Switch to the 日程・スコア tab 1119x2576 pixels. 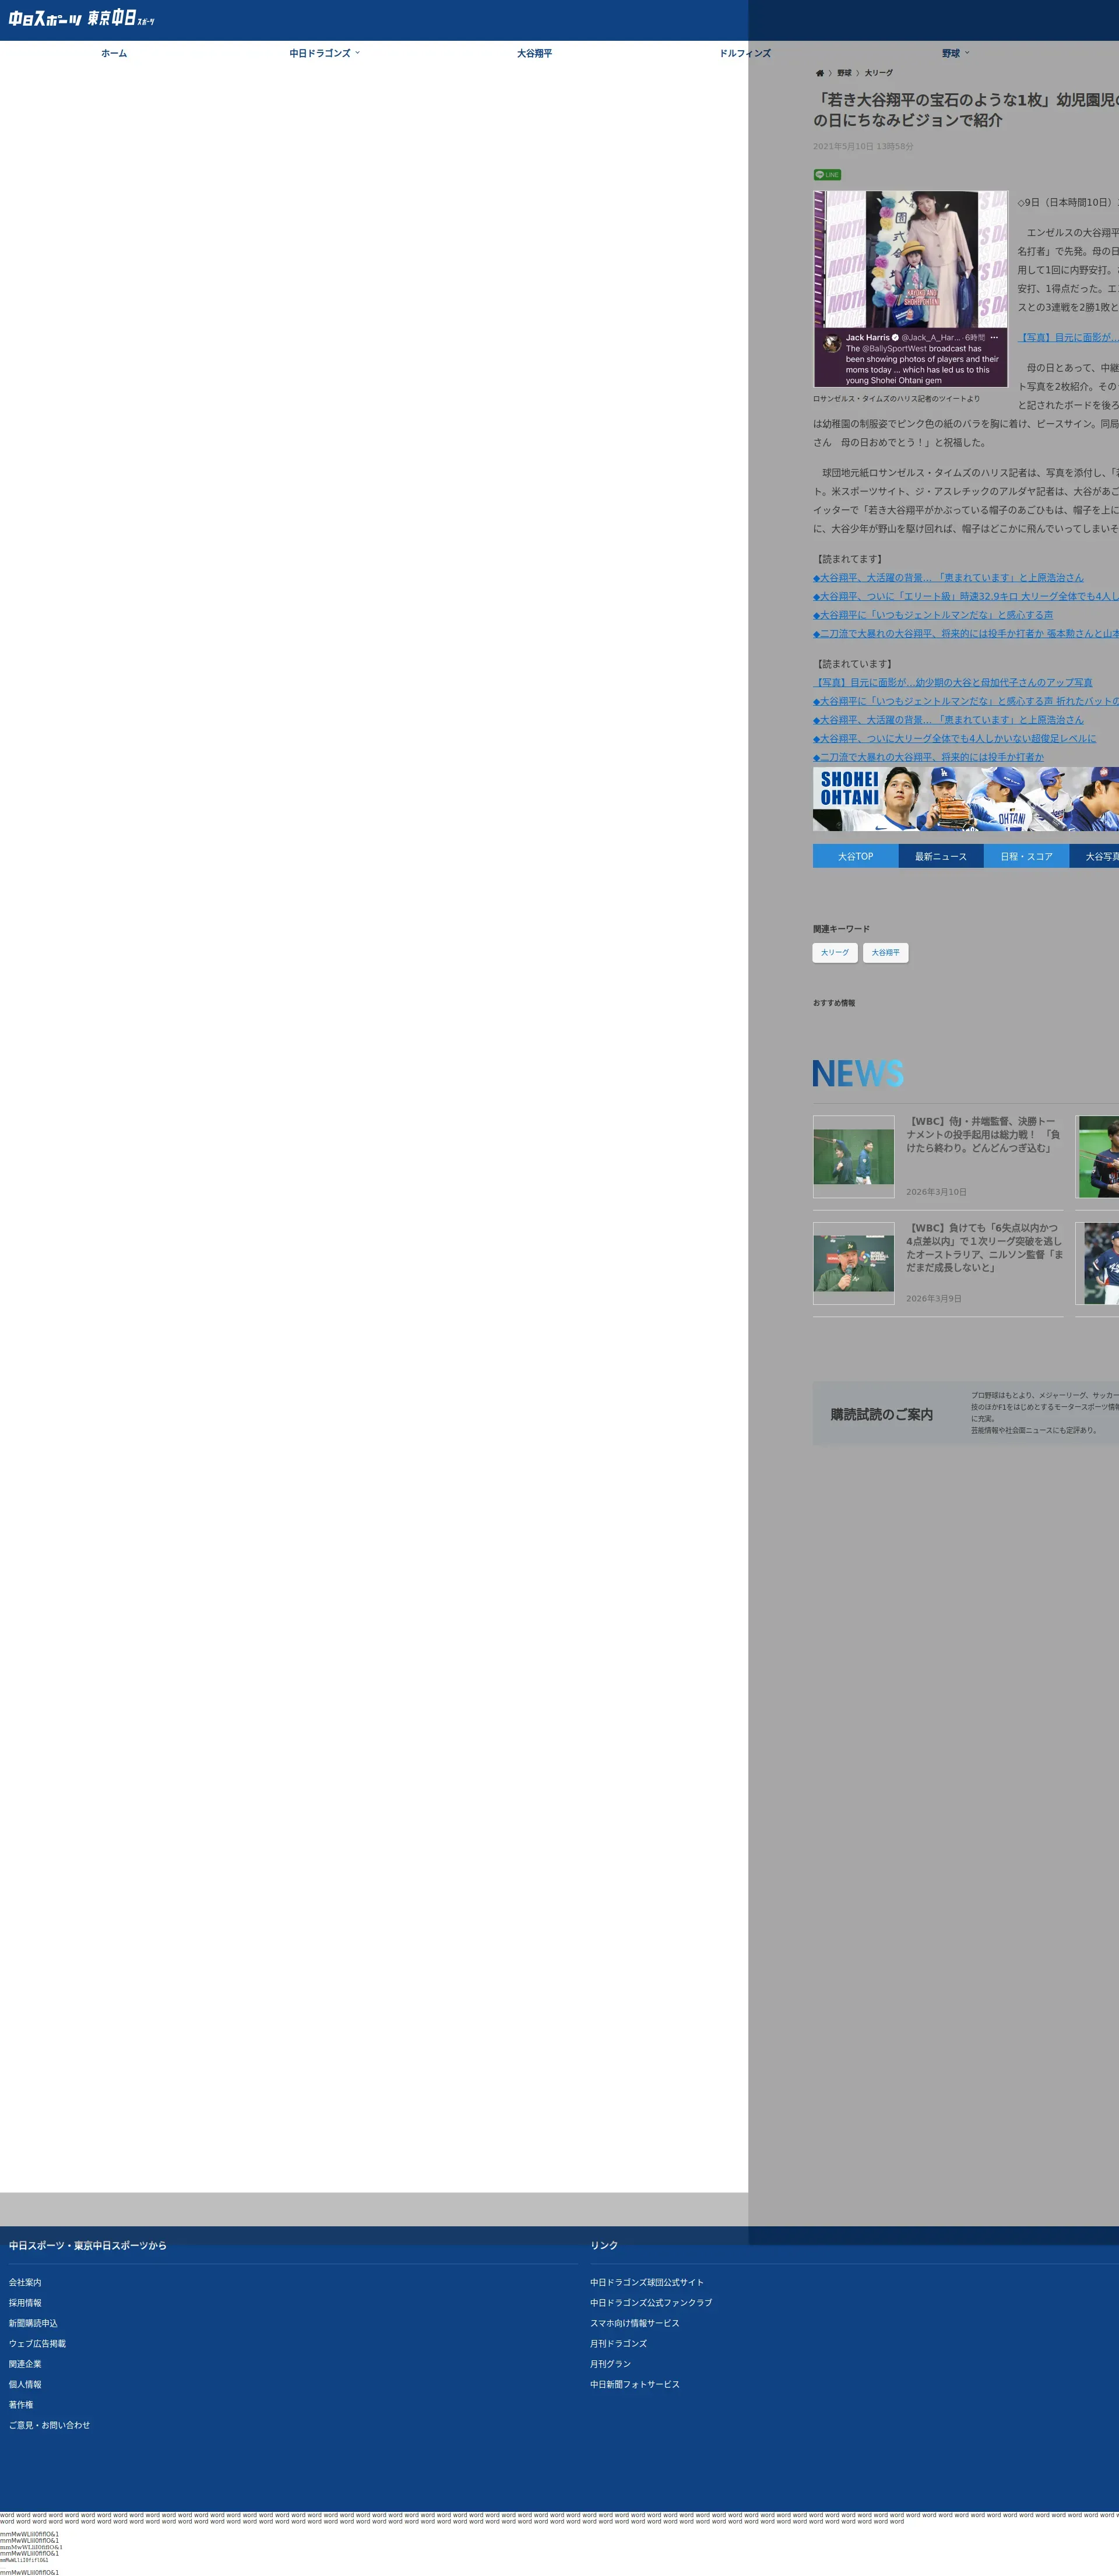(1026, 856)
